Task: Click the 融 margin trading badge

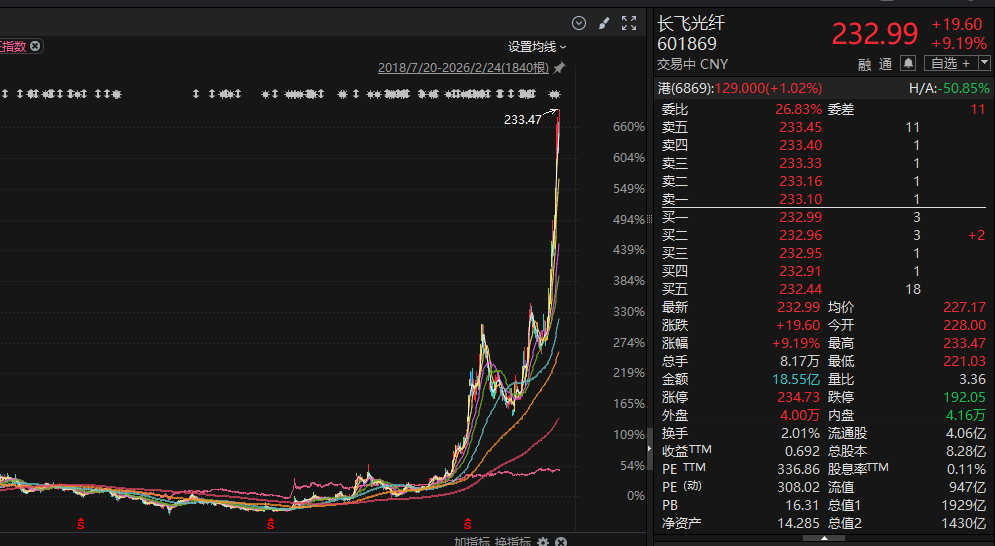Action: [x=864, y=64]
